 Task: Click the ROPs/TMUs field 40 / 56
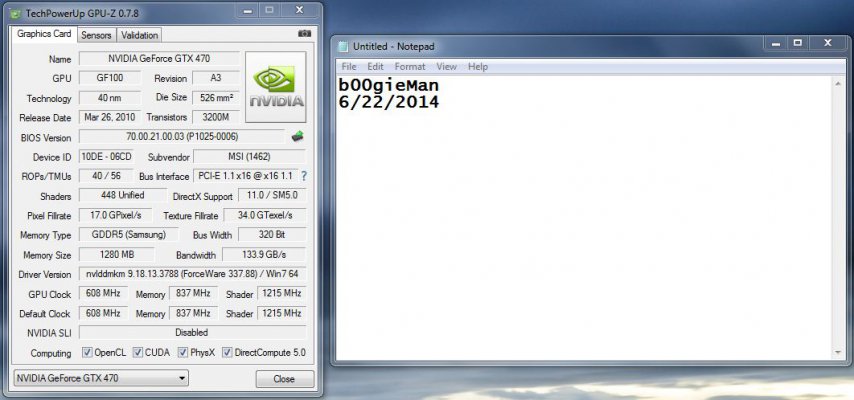tap(106, 176)
